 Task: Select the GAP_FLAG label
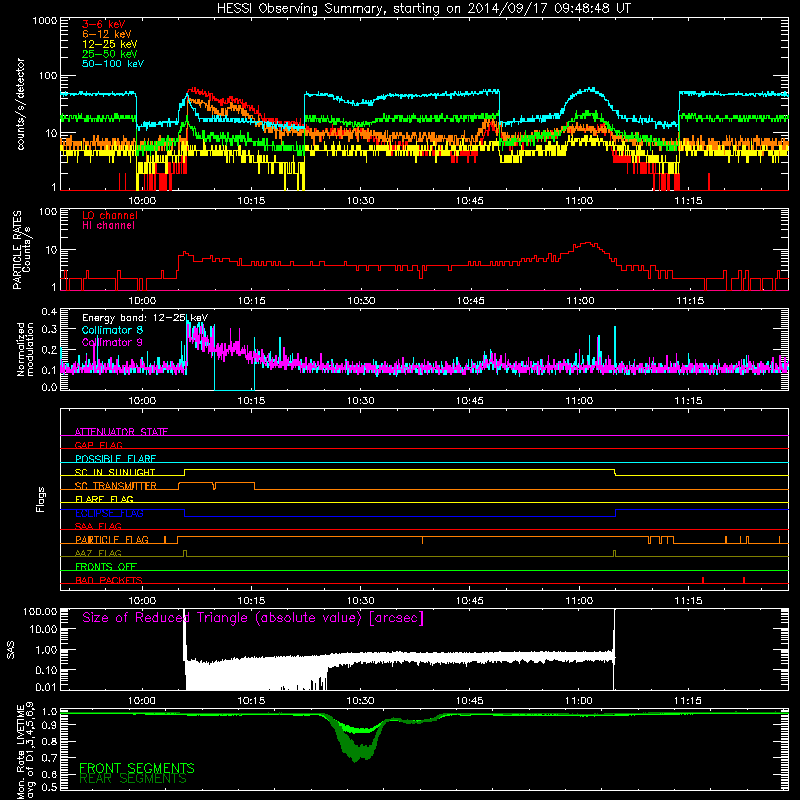(98, 445)
